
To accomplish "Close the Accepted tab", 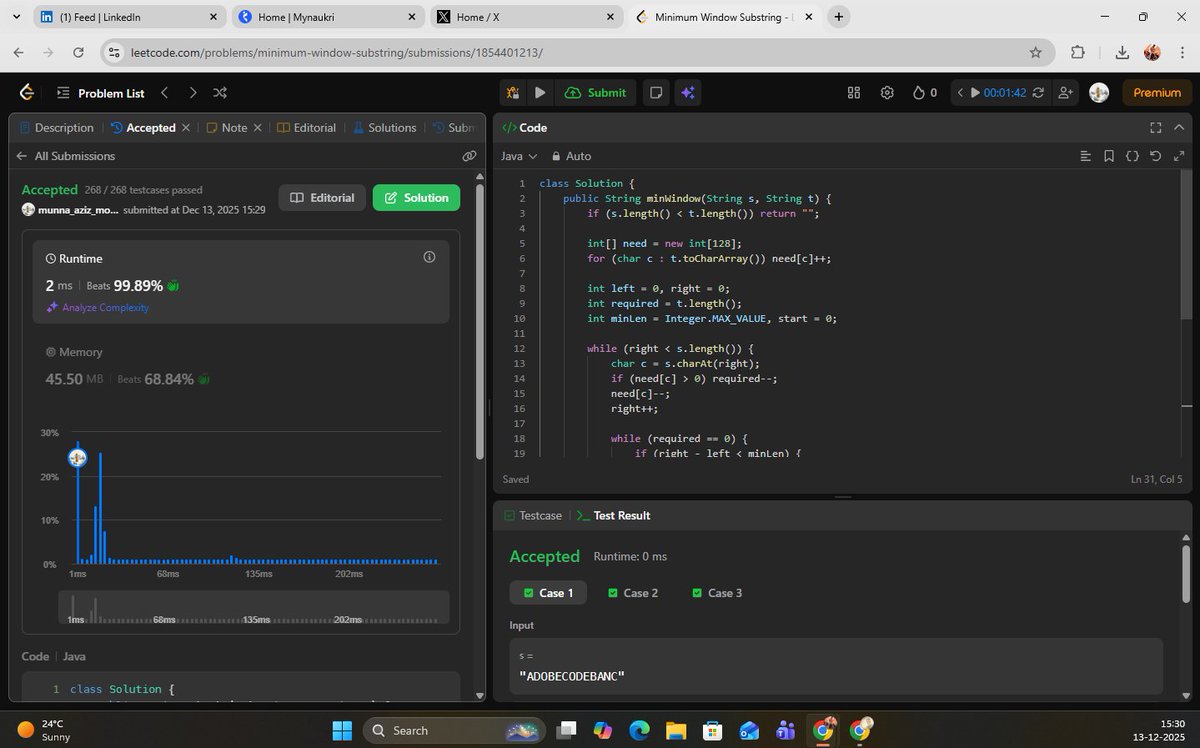I will click(x=187, y=127).
